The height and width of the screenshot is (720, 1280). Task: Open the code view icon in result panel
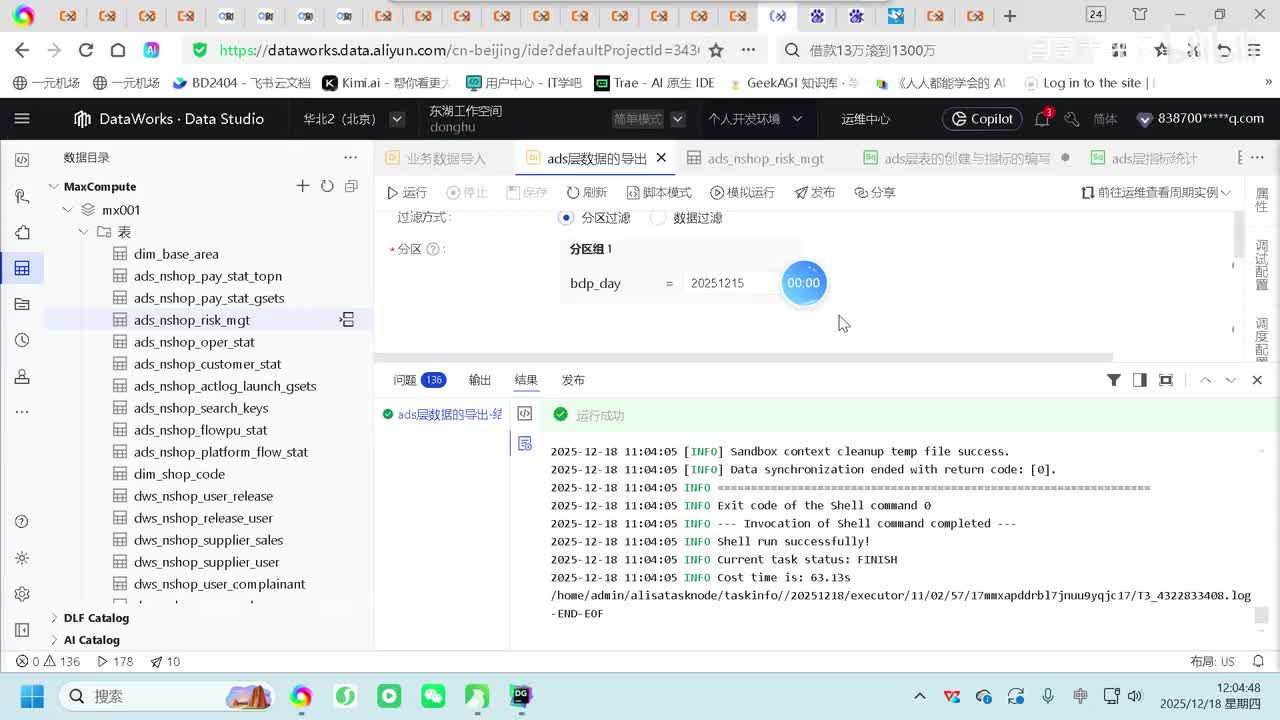click(x=524, y=413)
